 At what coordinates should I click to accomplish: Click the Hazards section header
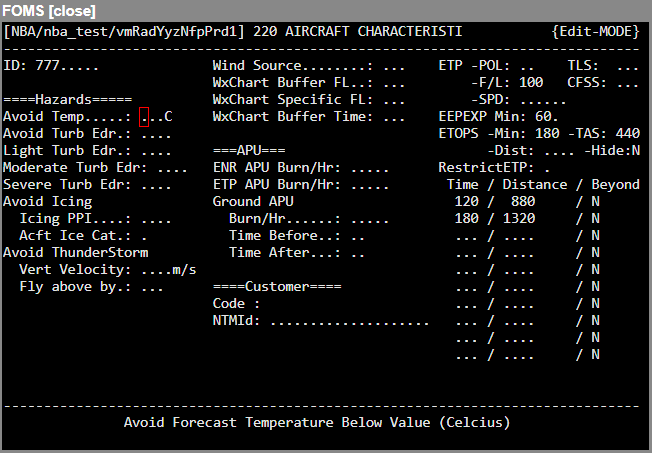(67, 100)
